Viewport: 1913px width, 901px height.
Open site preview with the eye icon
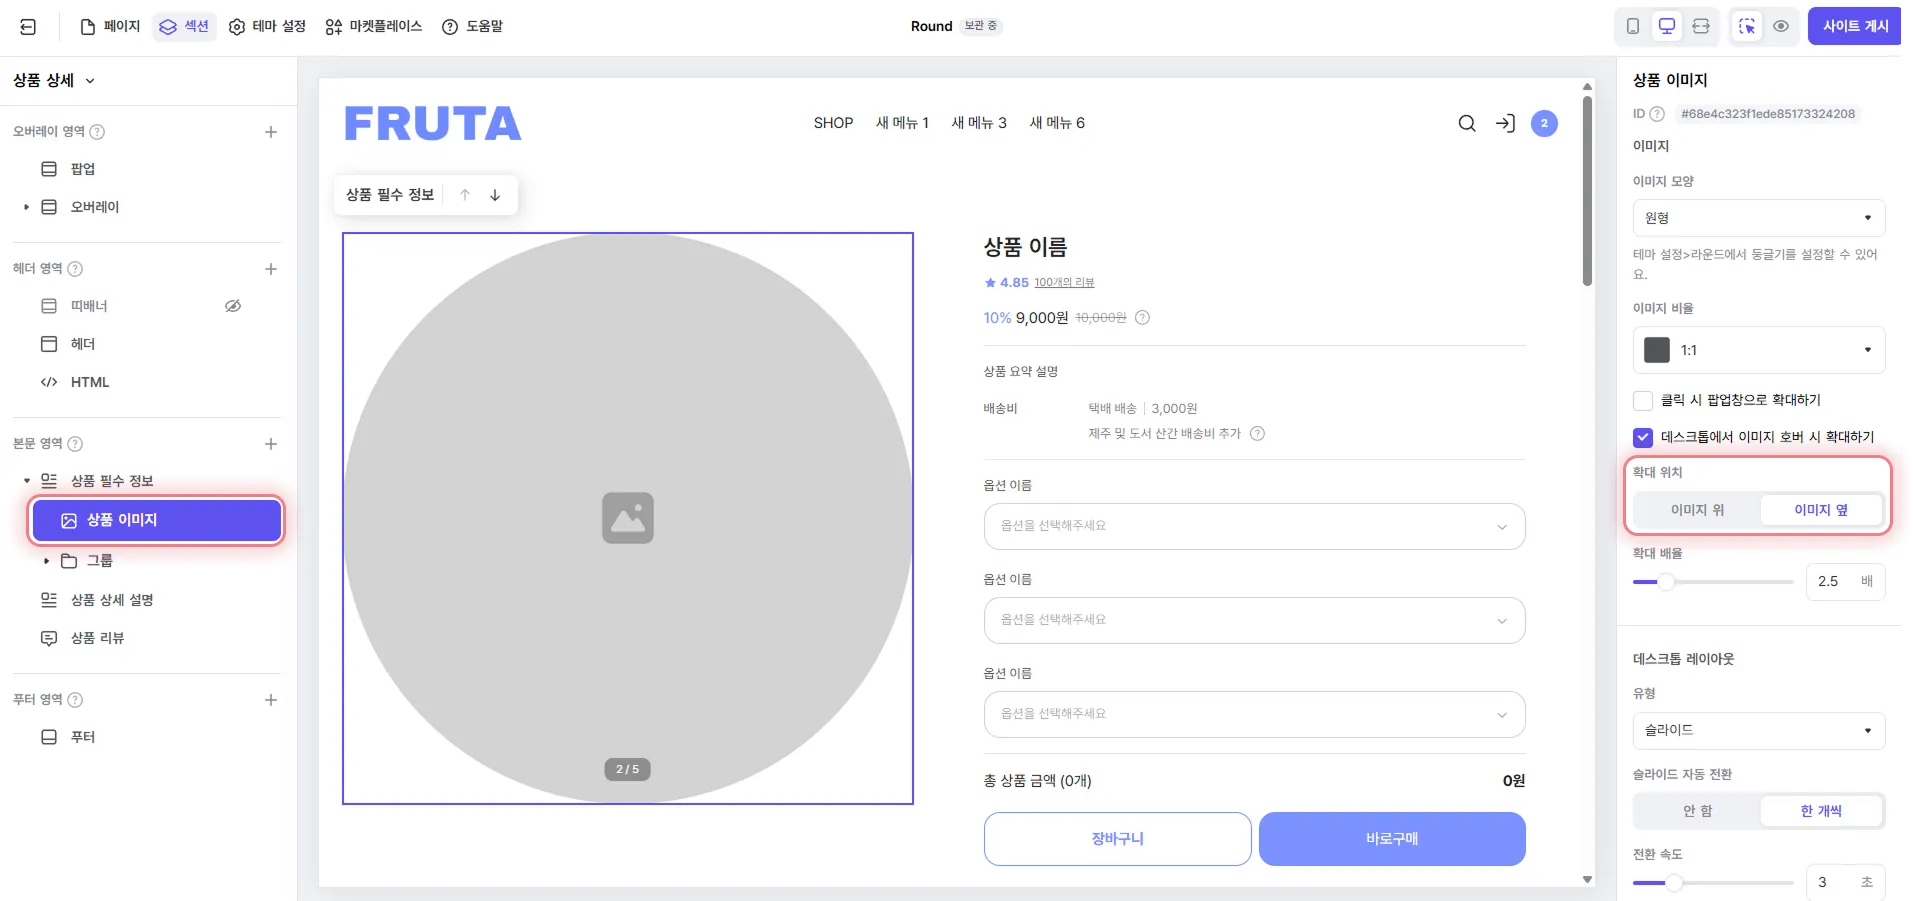[1781, 26]
